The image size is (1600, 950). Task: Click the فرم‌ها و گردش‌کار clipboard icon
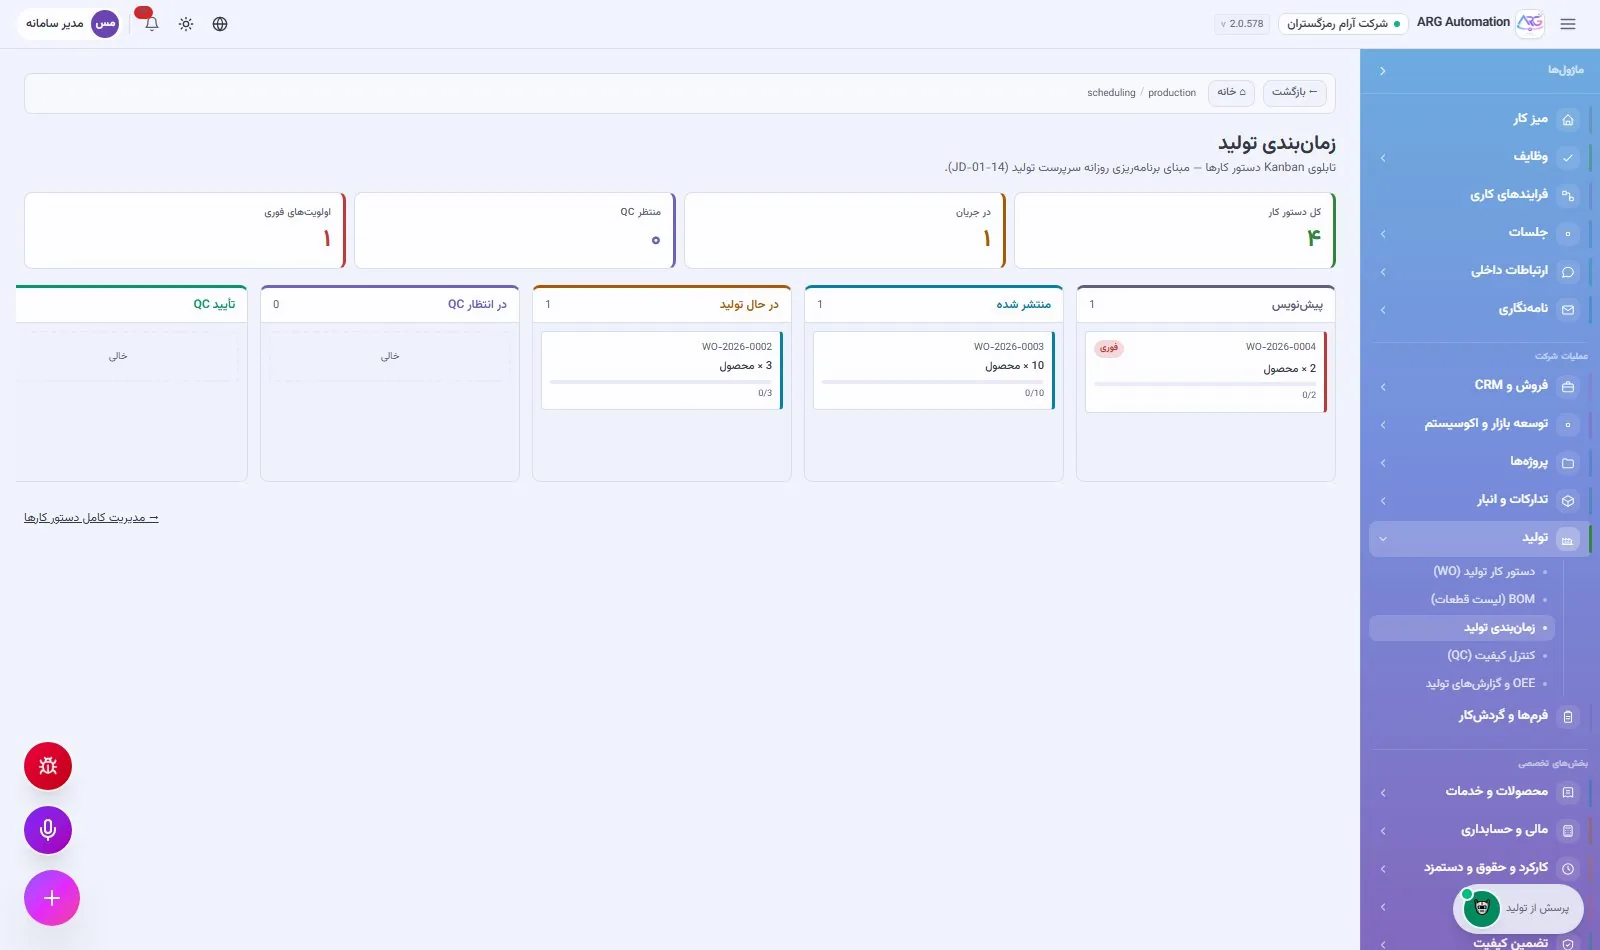click(1568, 716)
